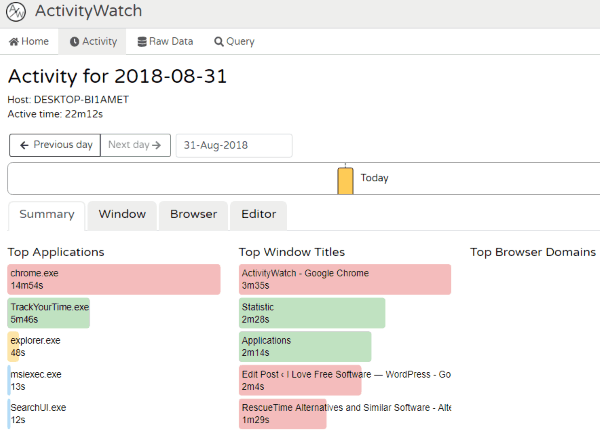Click the ActivityWatch title text
Viewport: 600px width, 432px height.
[x=88, y=11]
